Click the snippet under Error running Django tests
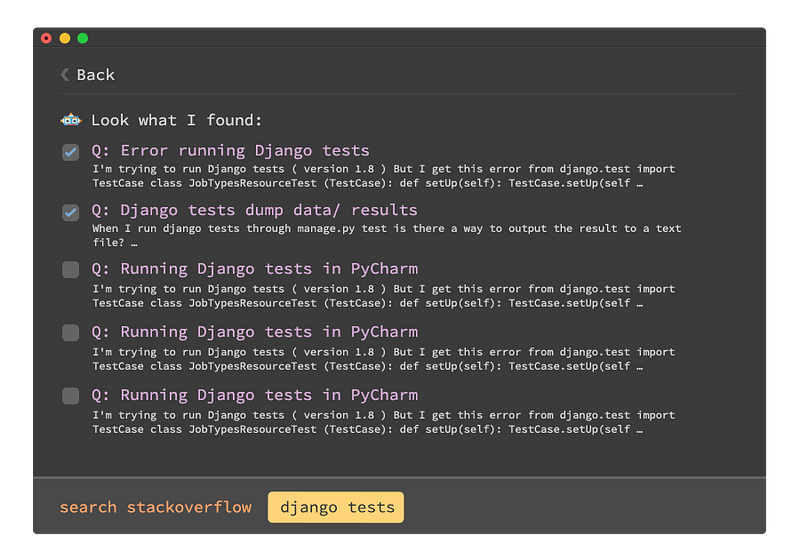The width and height of the screenshot is (800, 559). [x=383, y=176]
